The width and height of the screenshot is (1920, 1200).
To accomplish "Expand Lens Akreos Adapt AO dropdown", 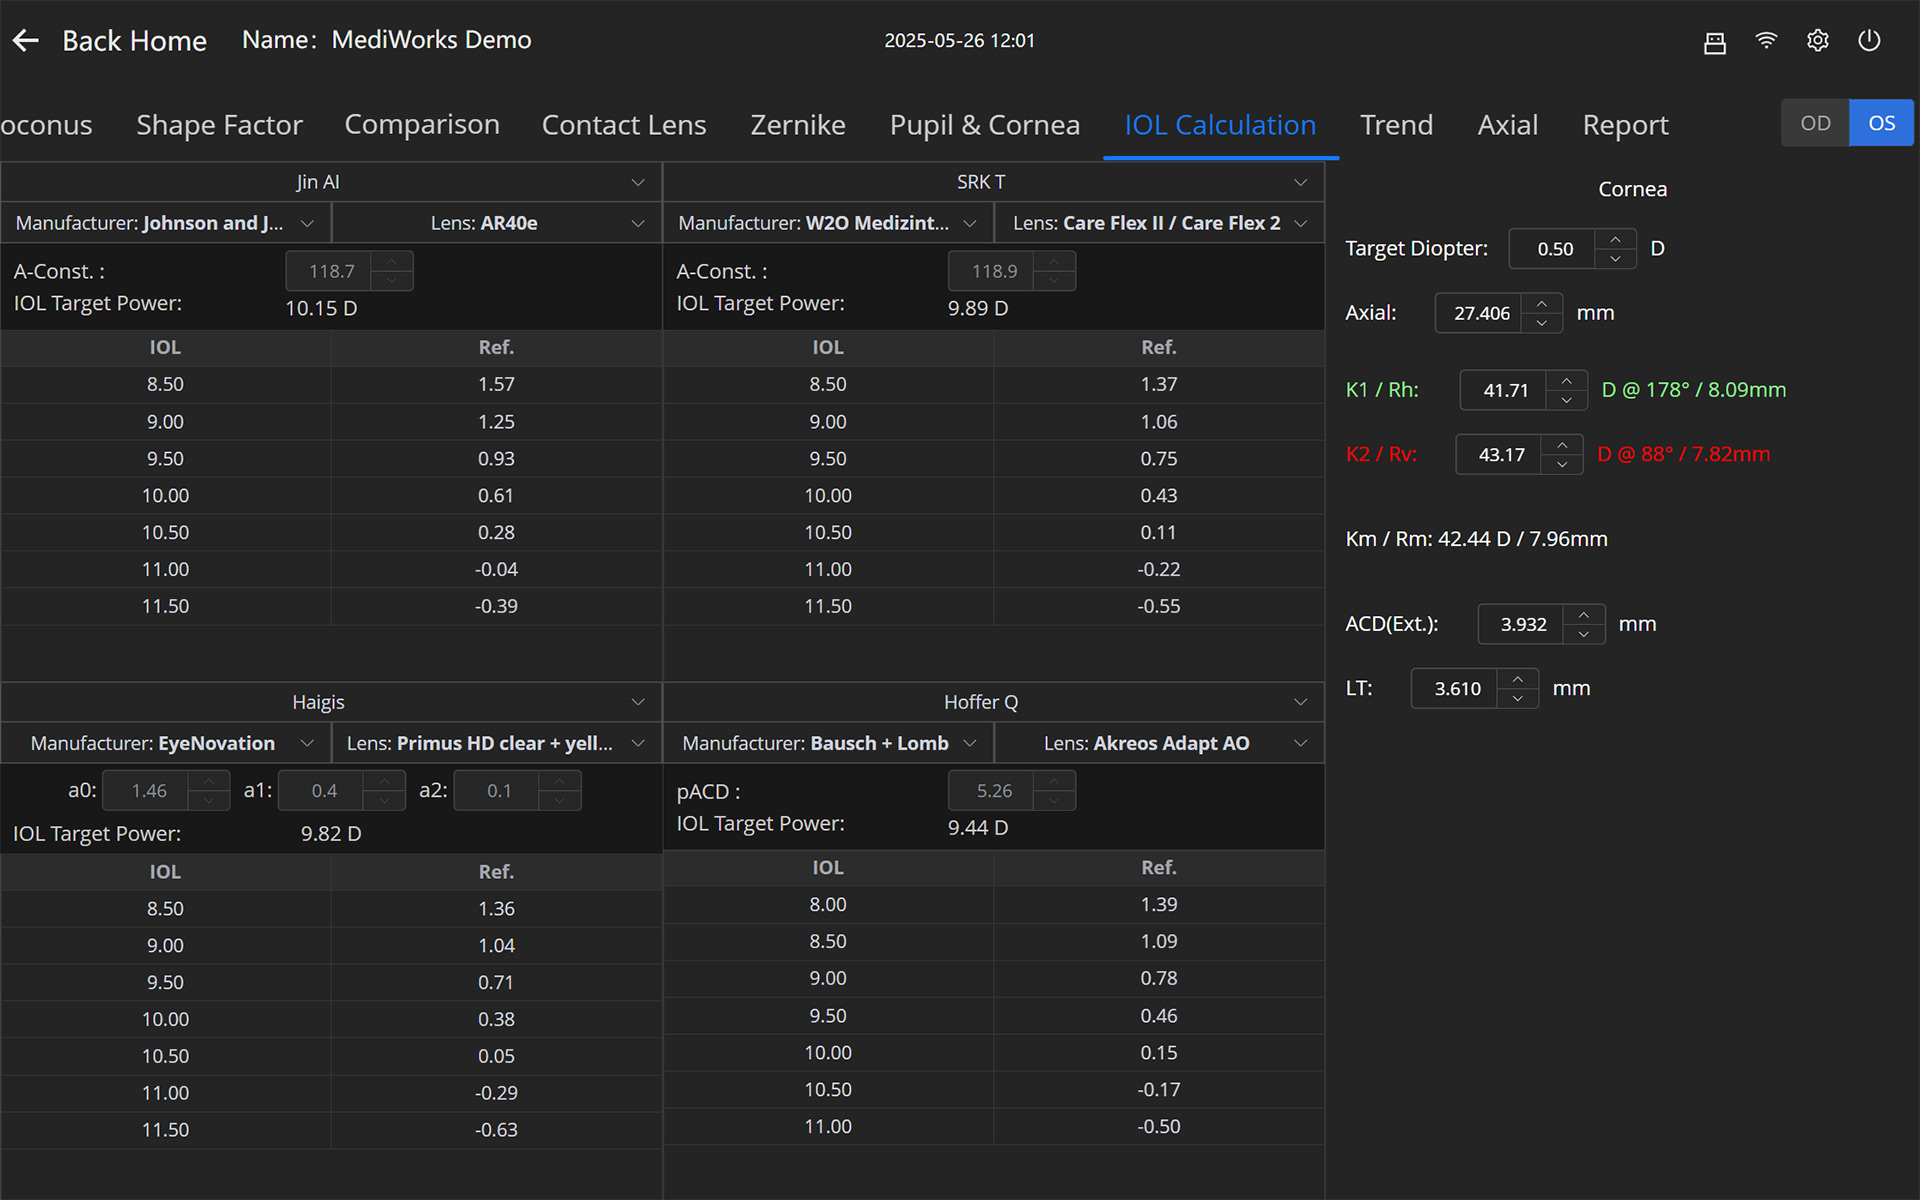I will click(x=1160, y=743).
